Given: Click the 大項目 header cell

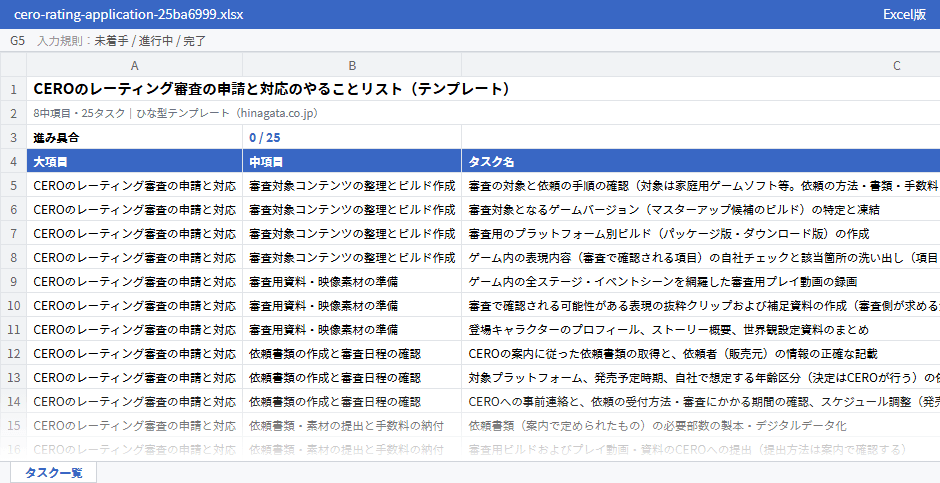Looking at the screenshot, I should click(x=134, y=161).
